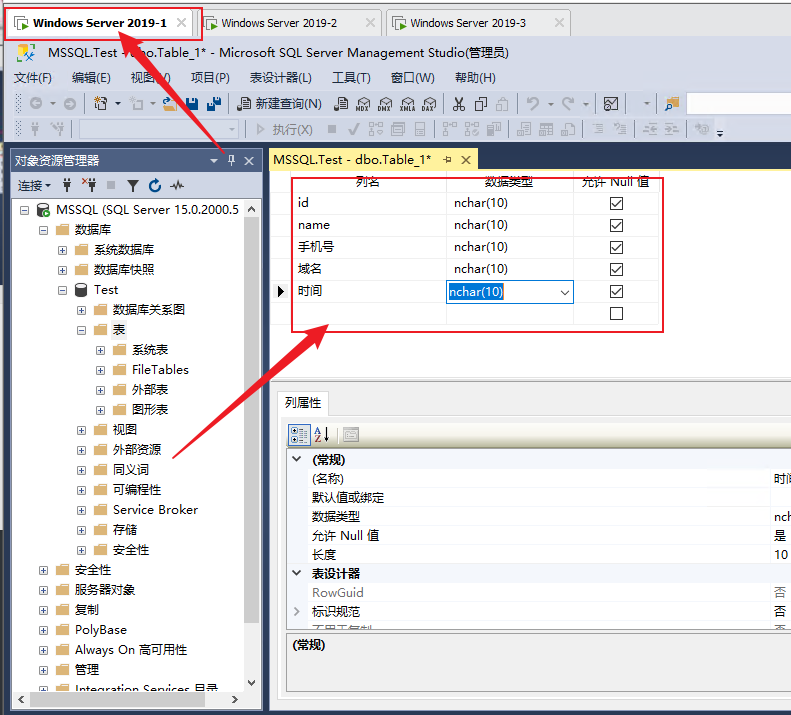Screen dimensions: 791x715
Task: Click the Copy icon in toolbar
Action: [481, 104]
